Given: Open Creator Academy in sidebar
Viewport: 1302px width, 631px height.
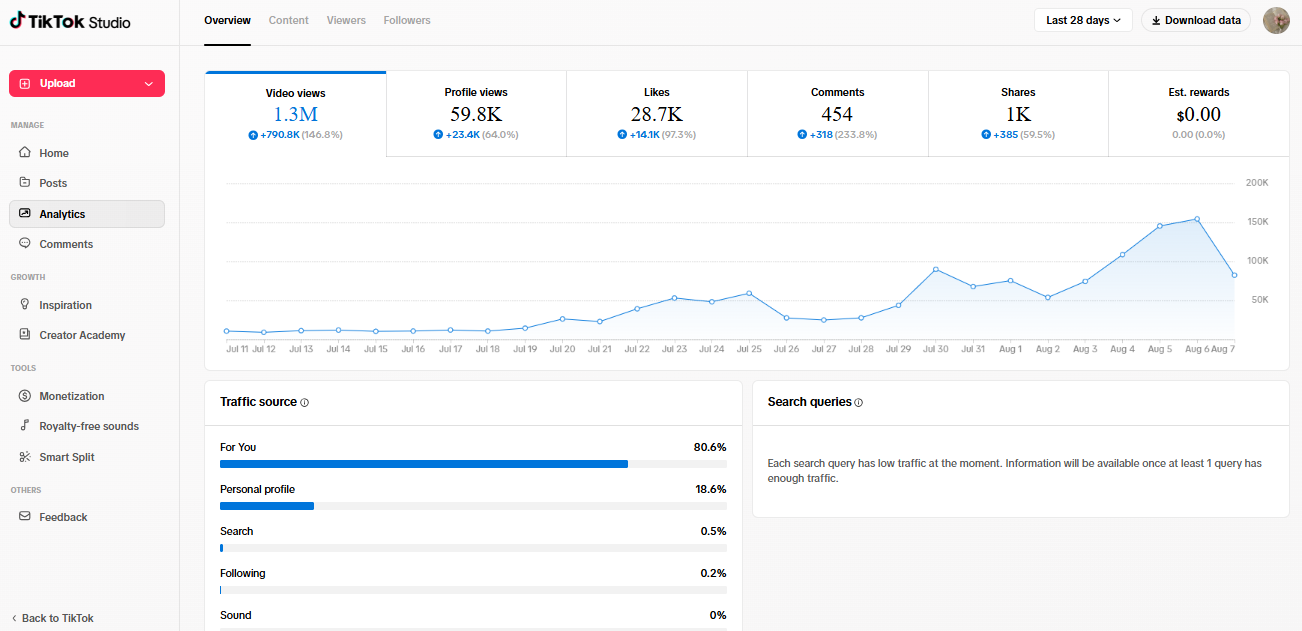Looking at the screenshot, I should pos(87,335).
